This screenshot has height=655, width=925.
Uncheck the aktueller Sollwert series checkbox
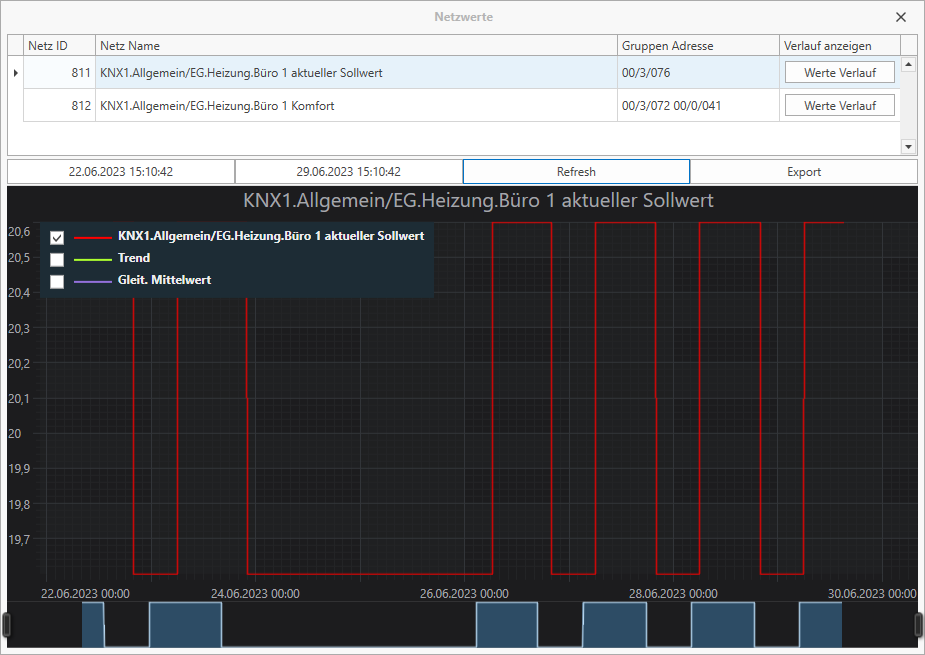[57, 237]
